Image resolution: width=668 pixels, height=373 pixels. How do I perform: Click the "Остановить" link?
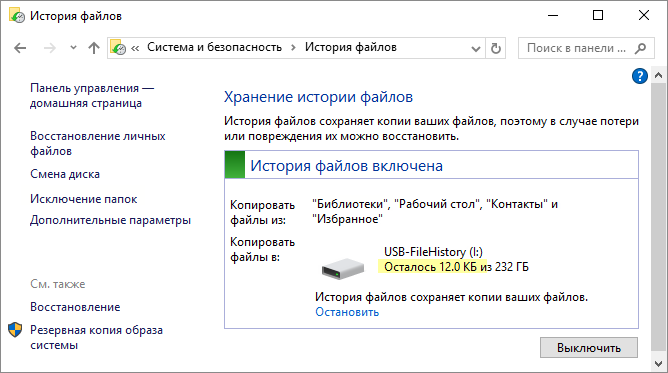(347, 312)
